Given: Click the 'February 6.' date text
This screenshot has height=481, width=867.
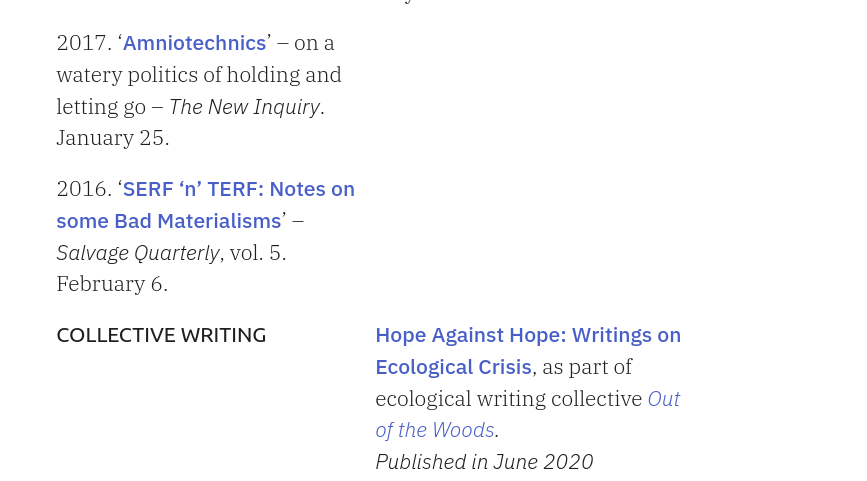Looking at the screenshot, I should click(x=112, y=284).
